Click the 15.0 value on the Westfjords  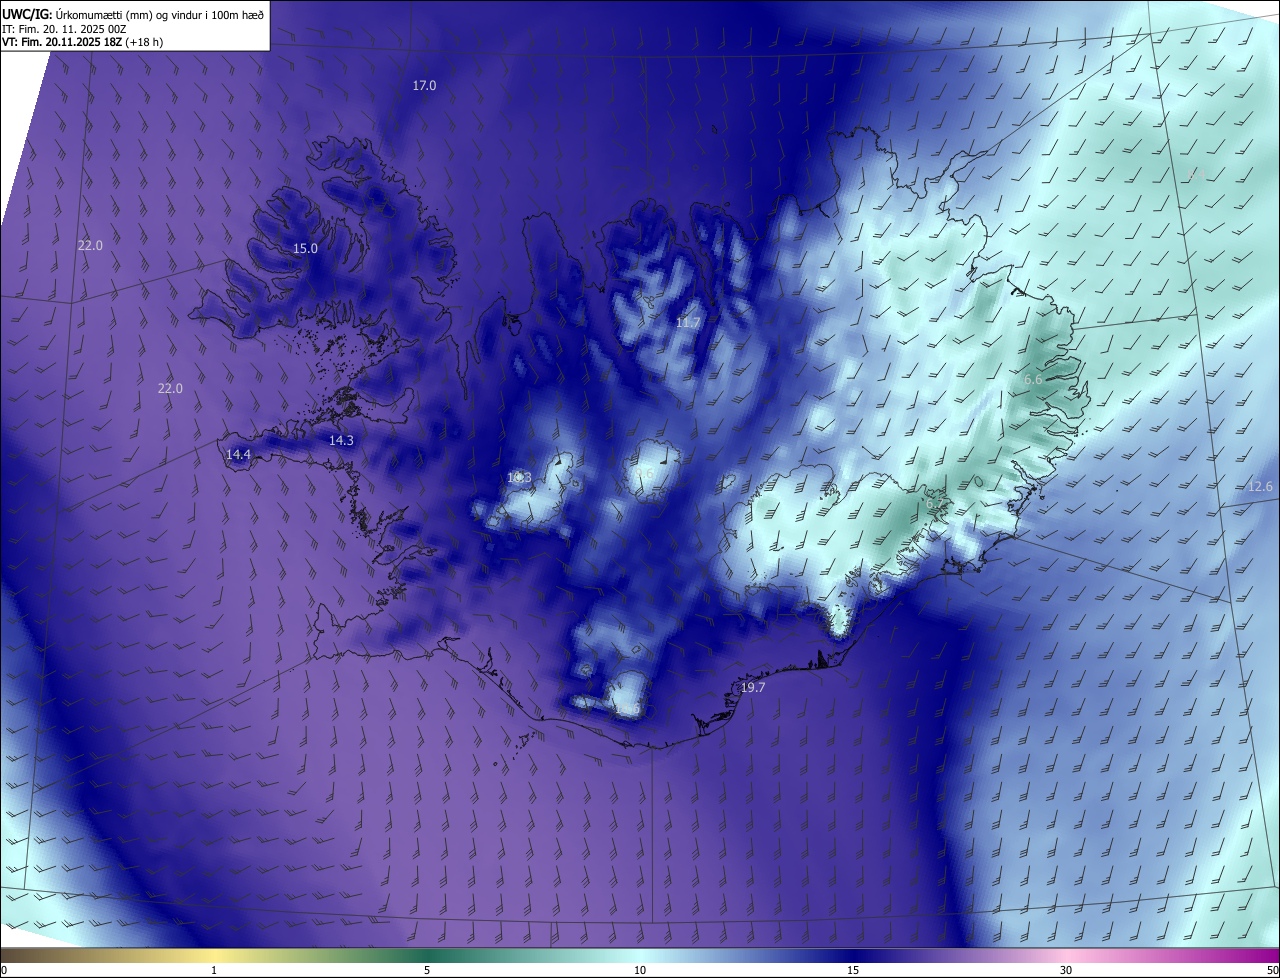305,249
